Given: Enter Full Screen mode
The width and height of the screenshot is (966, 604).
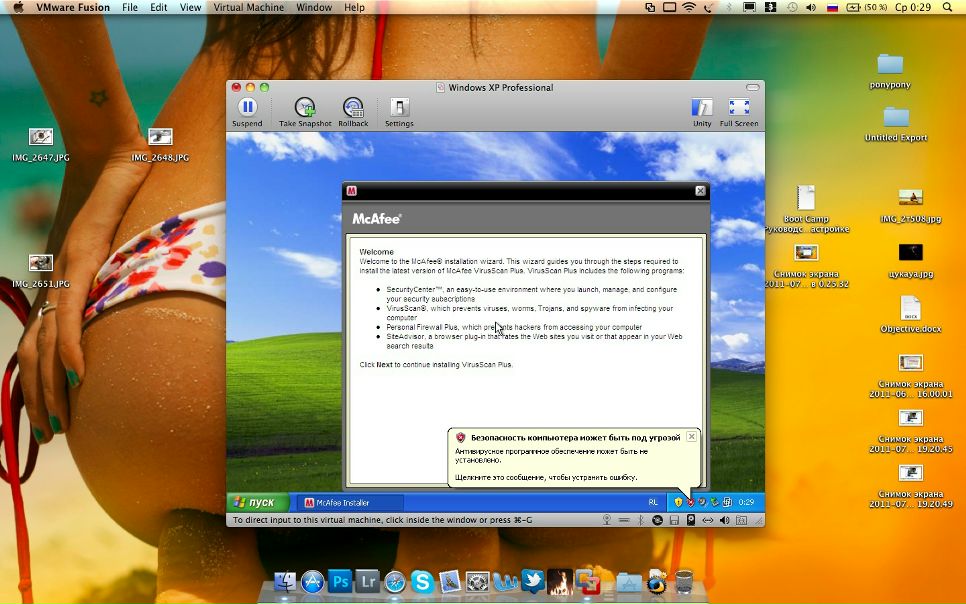Looking at the screenshot, I should pos(739,112).
